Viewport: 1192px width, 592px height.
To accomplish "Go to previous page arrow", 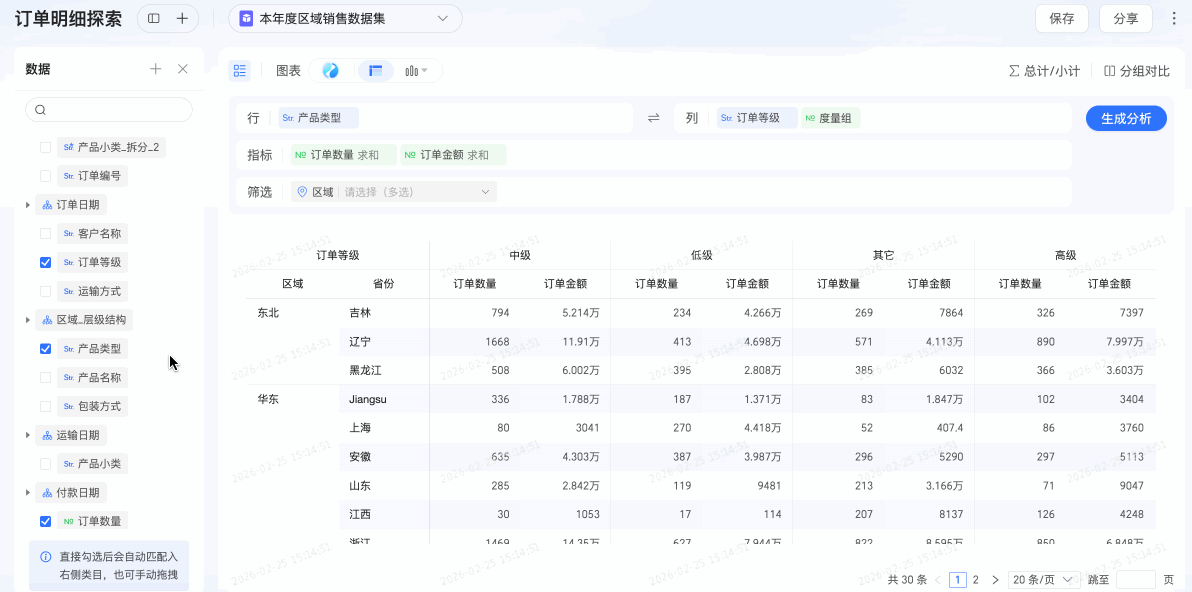I will click(x=938, y=580).
